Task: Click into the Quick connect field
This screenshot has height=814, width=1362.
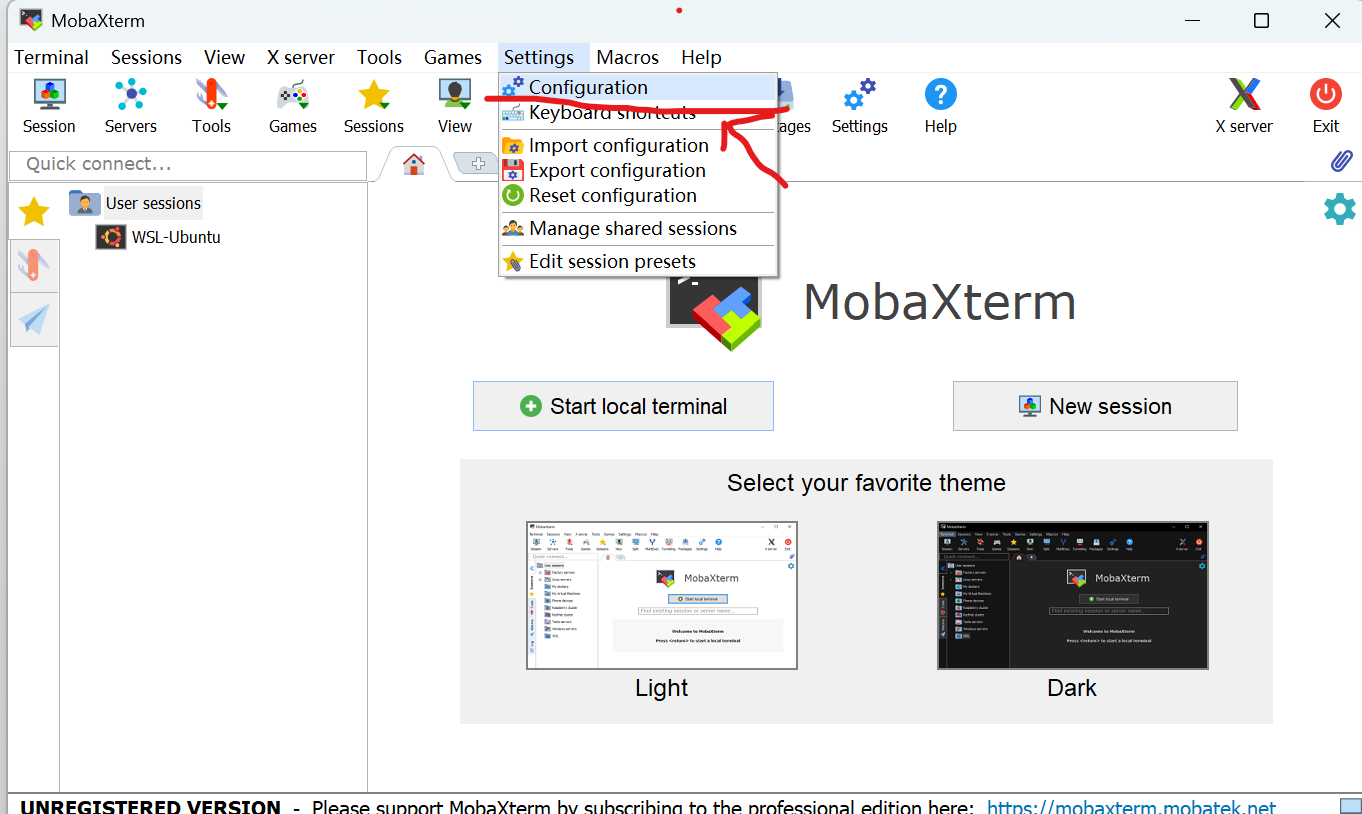Action: point(187,164)
